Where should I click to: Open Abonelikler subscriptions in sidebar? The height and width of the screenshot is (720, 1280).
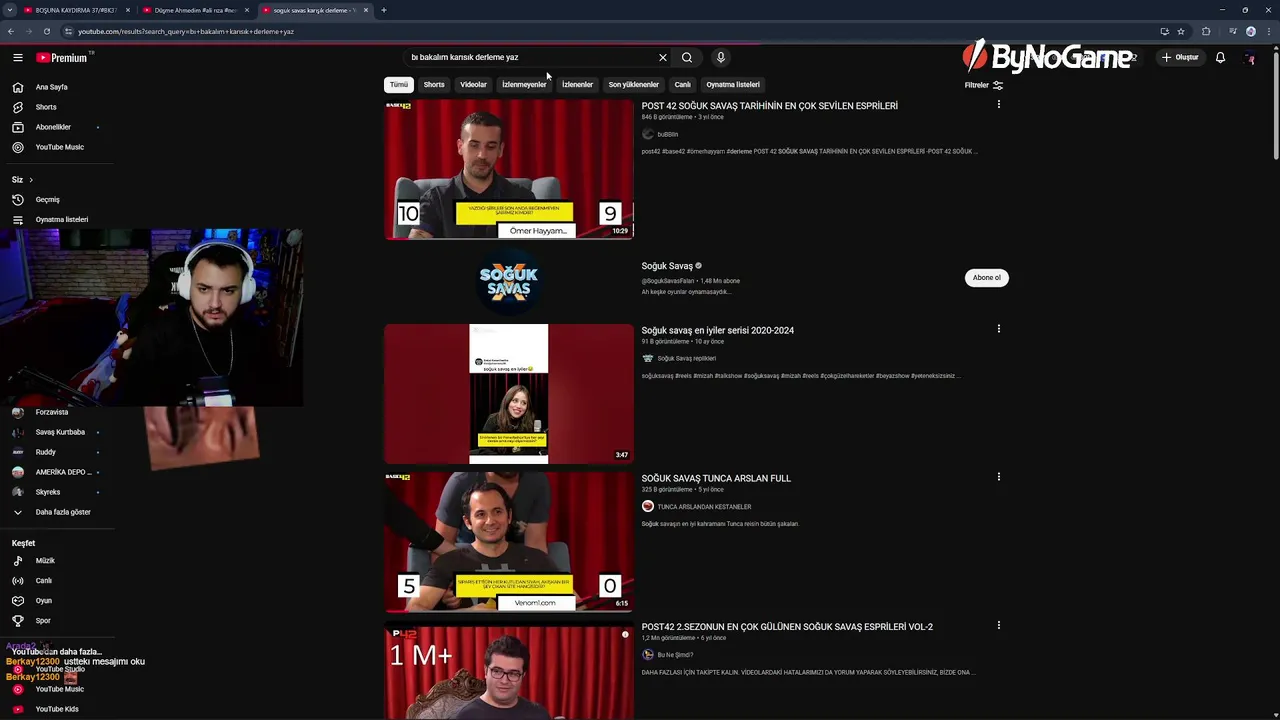53,127
